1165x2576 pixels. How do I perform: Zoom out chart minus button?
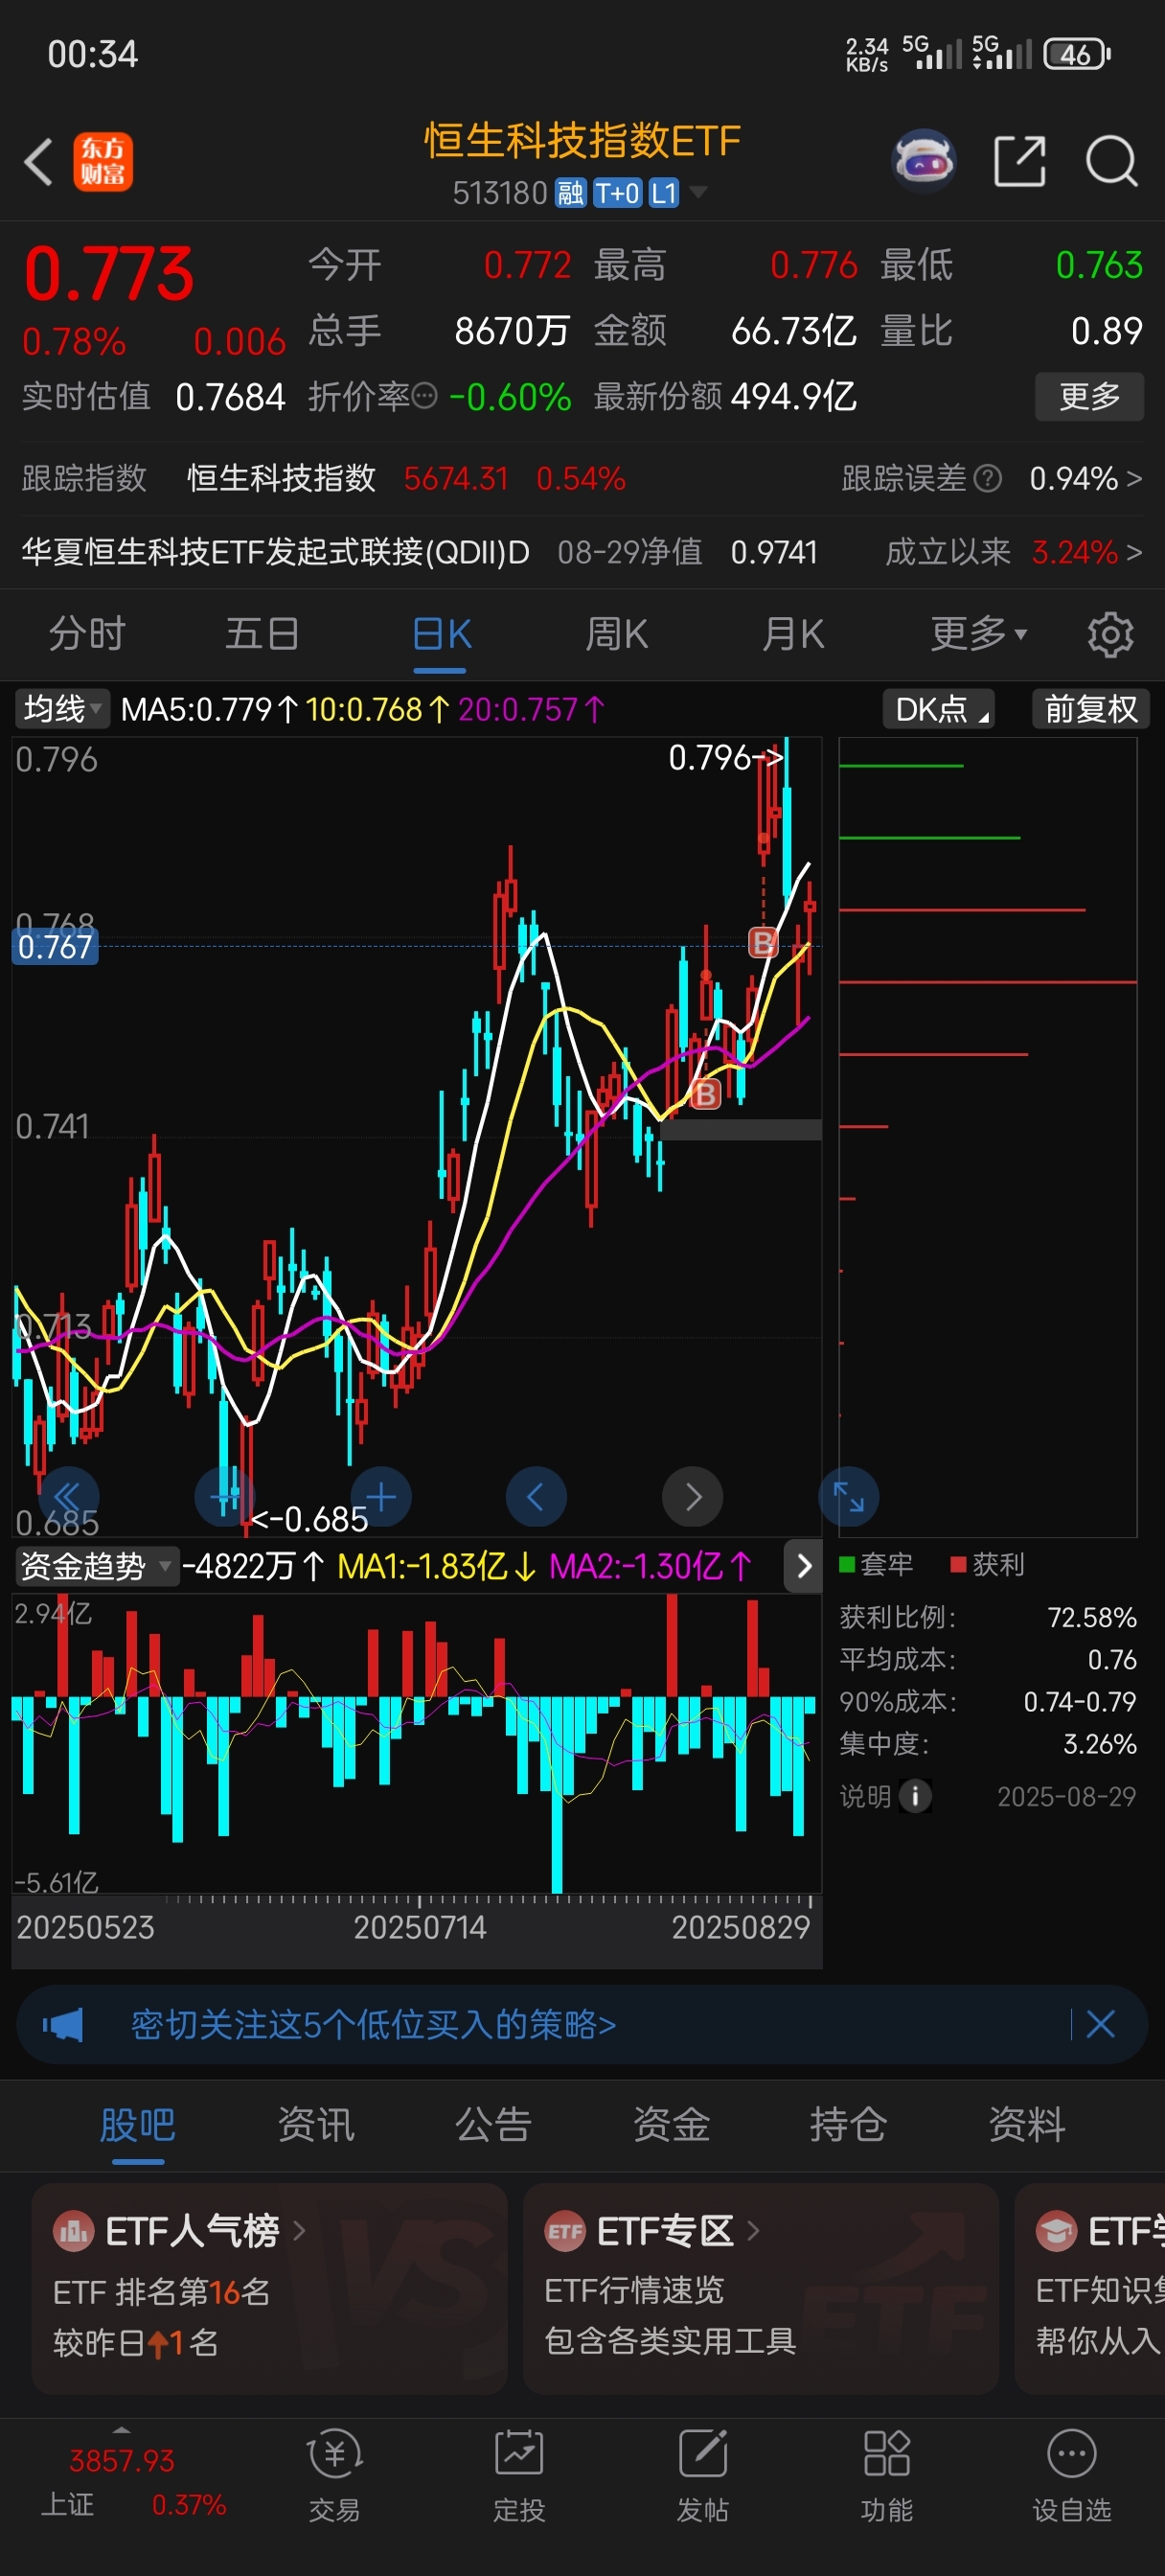point(225,1497)
